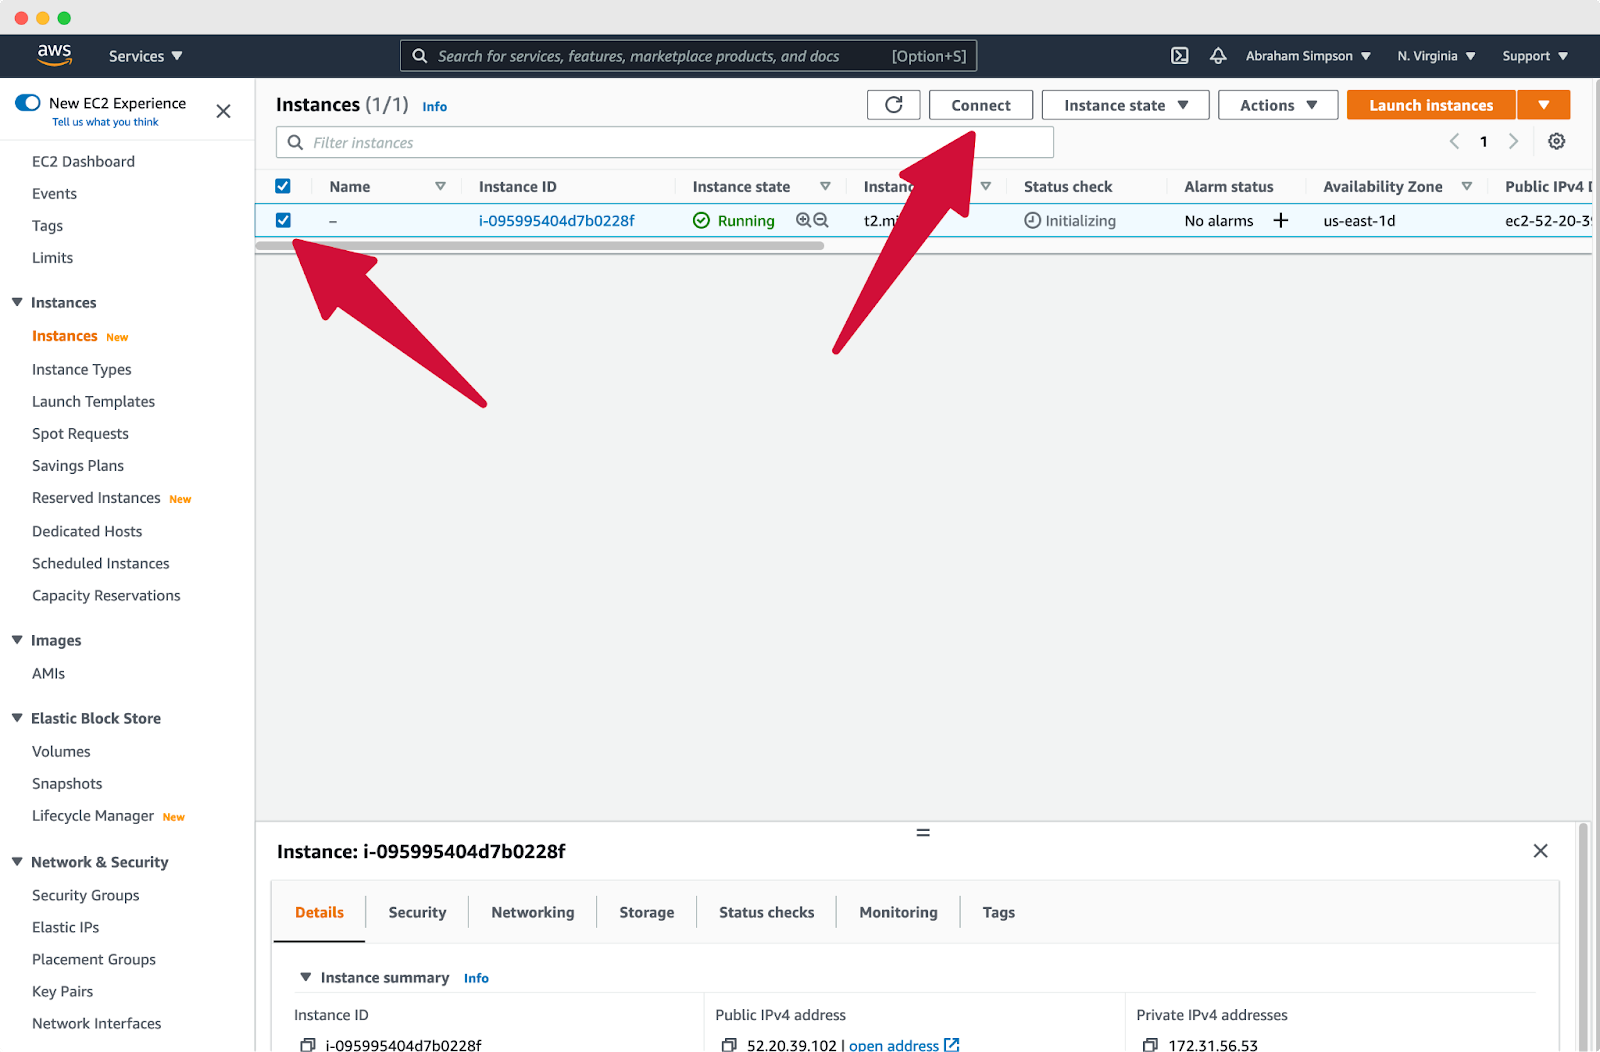Uncheck the instance row checkbox

[x=283, y=220]
